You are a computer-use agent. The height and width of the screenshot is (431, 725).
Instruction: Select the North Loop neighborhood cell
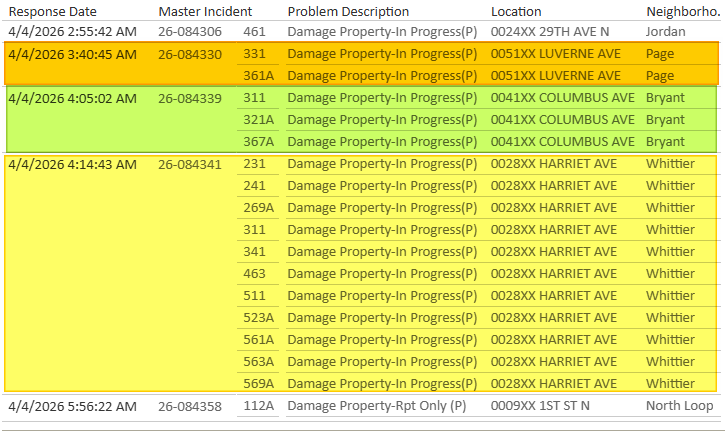(x=679, y=406)
